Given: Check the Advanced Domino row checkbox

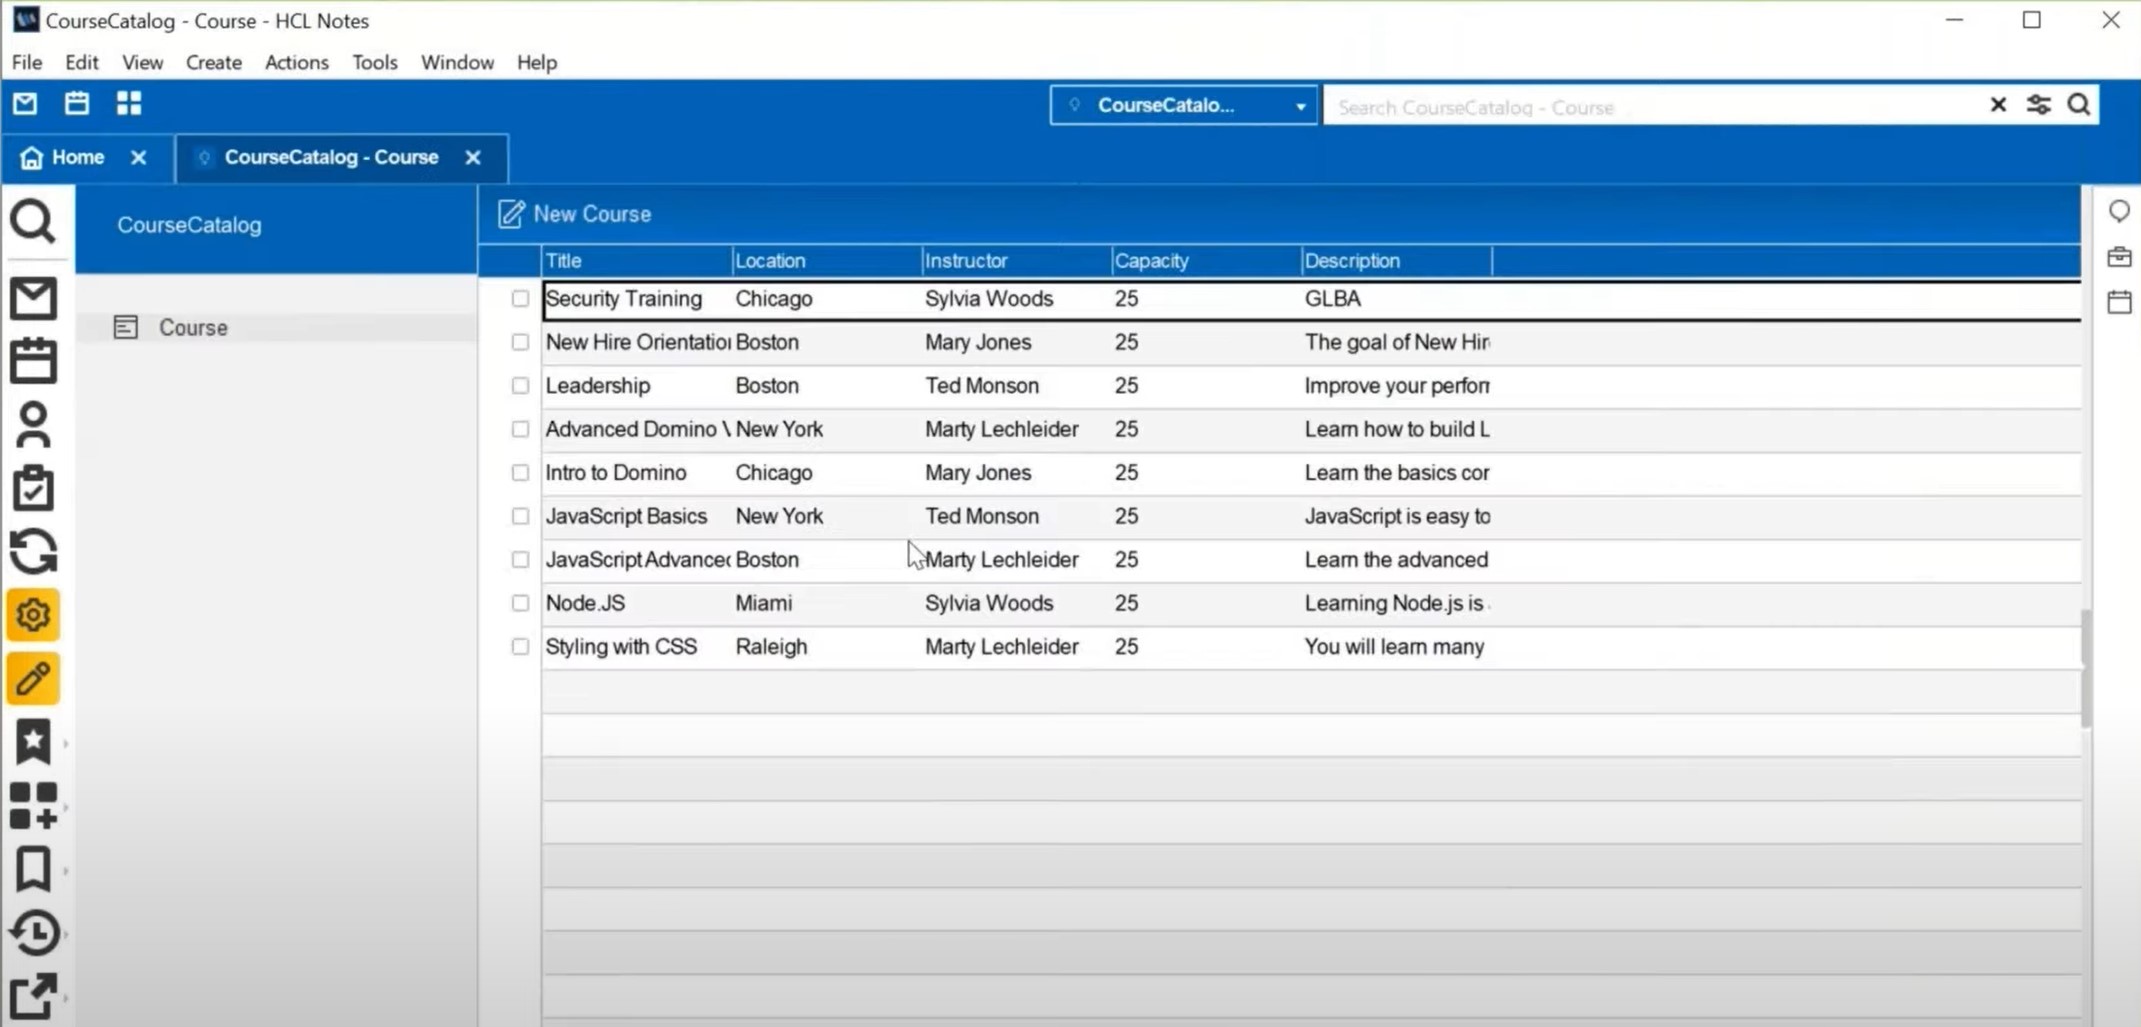Looking at the screenshot, I should [x=520, y=429].
